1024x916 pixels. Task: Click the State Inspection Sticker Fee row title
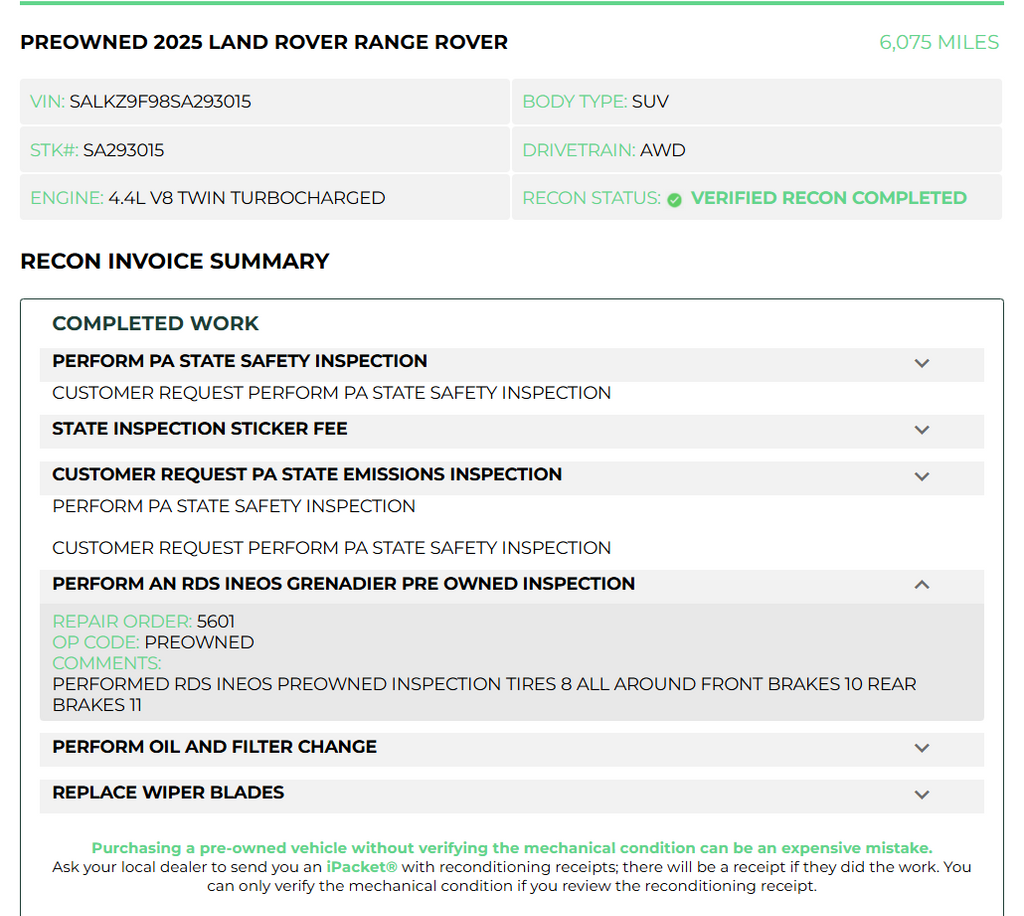(200, 429)
